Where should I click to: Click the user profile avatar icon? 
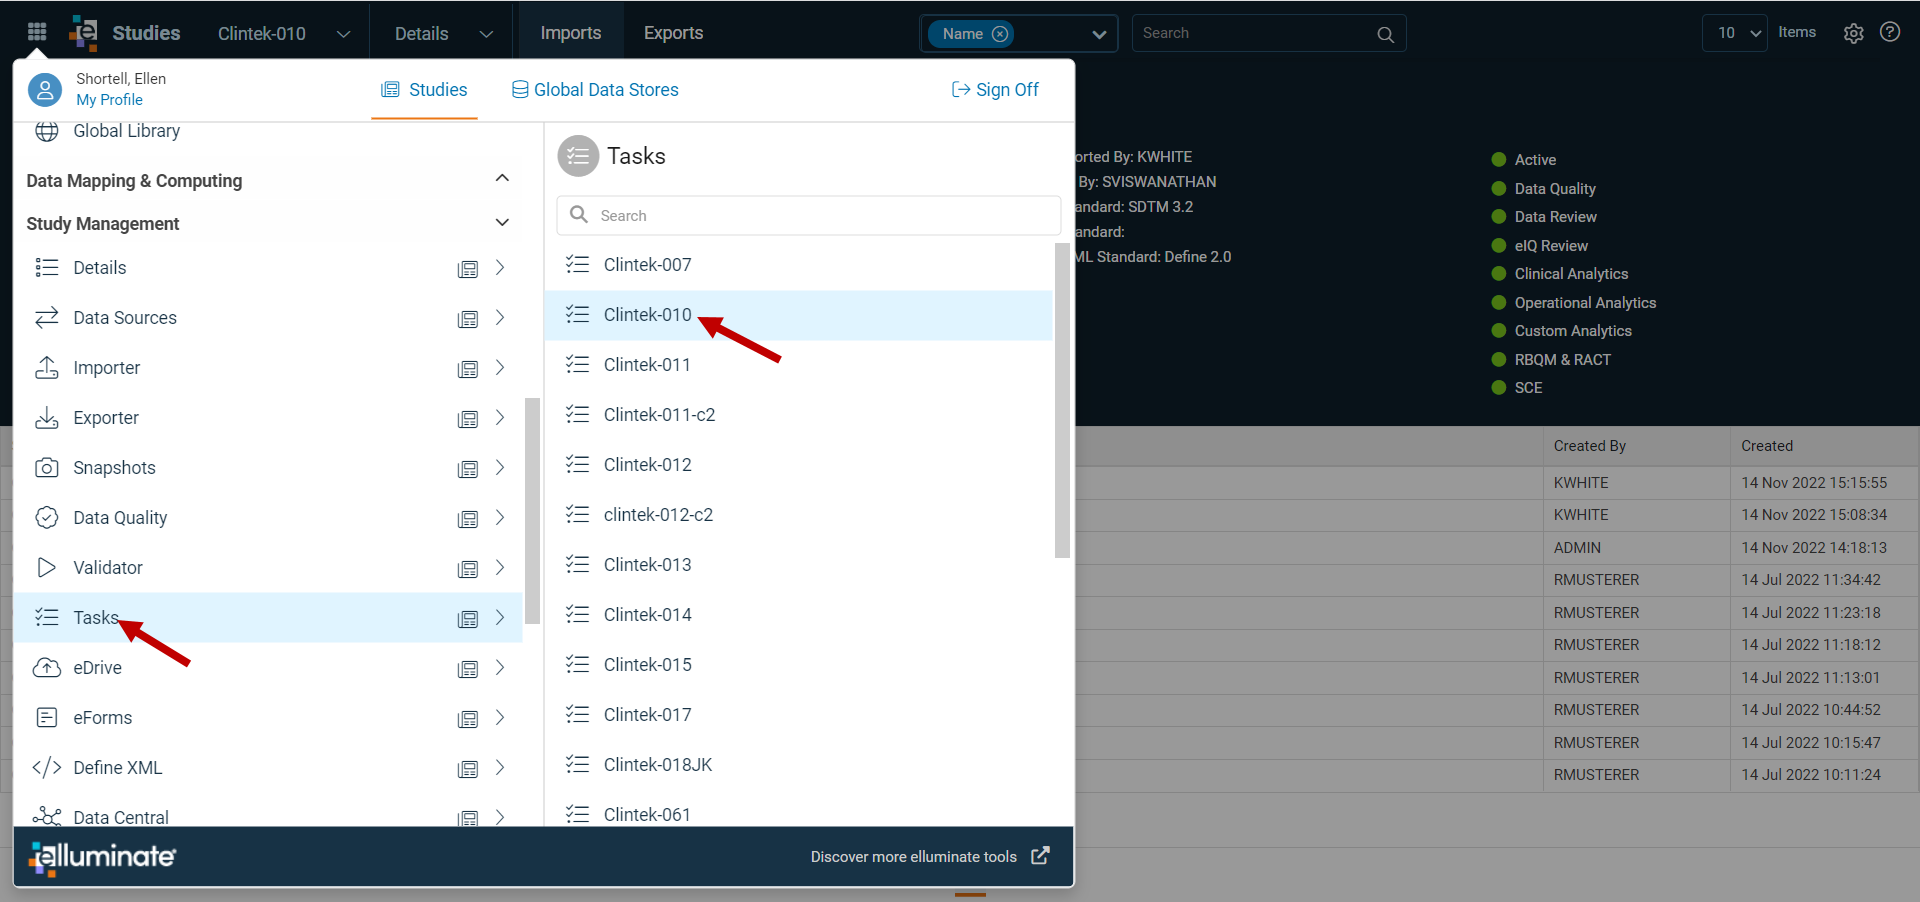coord(45,90)
